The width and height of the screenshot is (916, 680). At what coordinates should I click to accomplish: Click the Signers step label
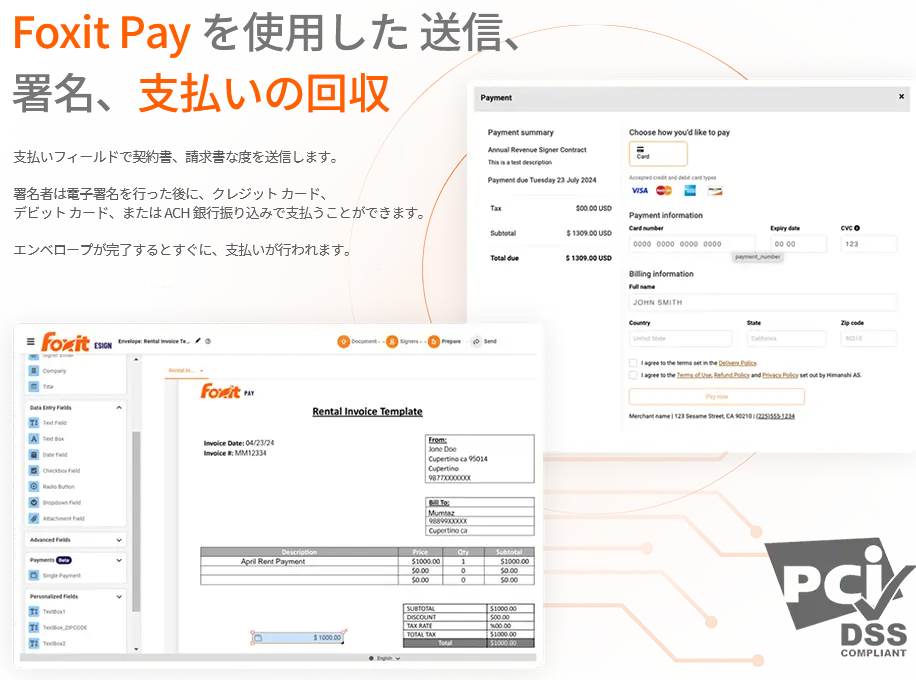click(x=409, y=341)
